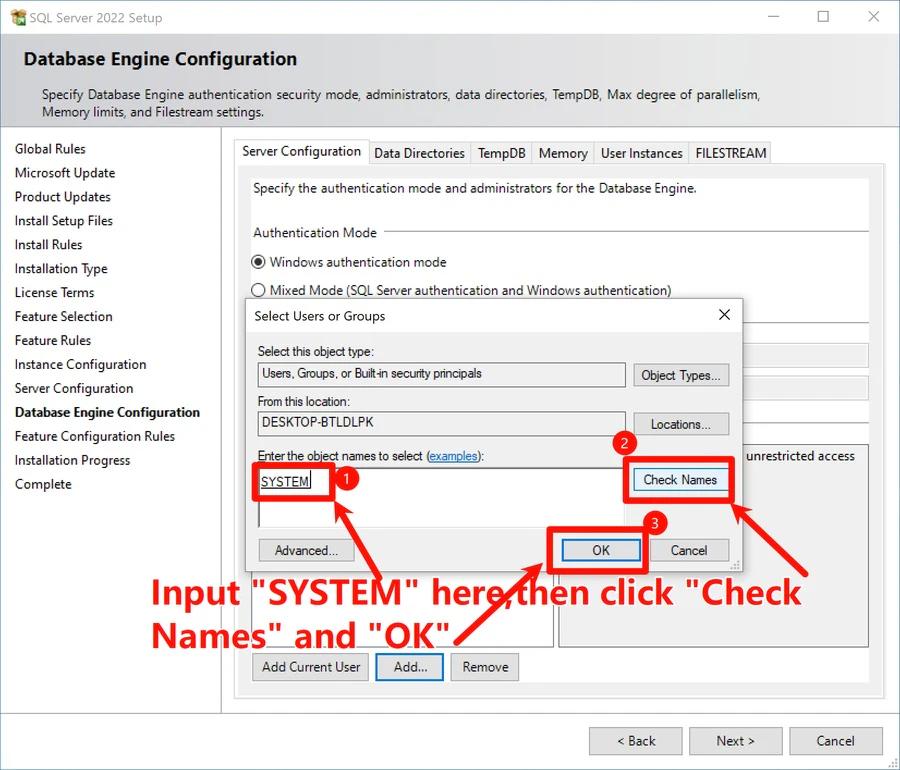Click the Add... button
Screen dimensions: 900x770
(x=410, y=667)
